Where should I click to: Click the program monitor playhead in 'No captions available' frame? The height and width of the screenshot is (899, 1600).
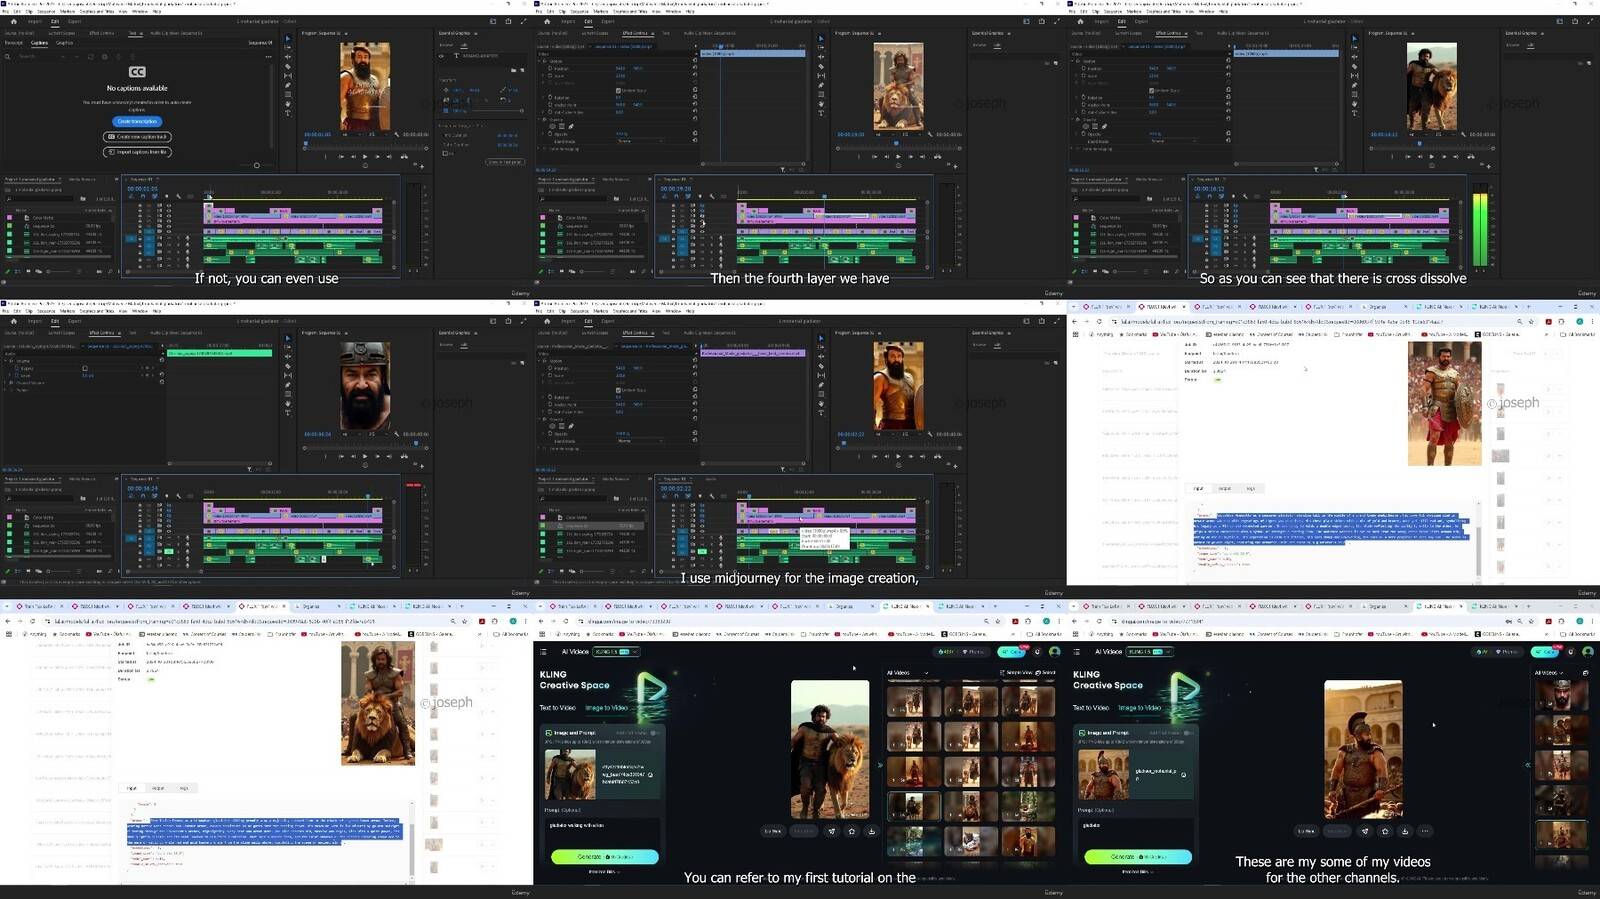click(x=306, y=143)
